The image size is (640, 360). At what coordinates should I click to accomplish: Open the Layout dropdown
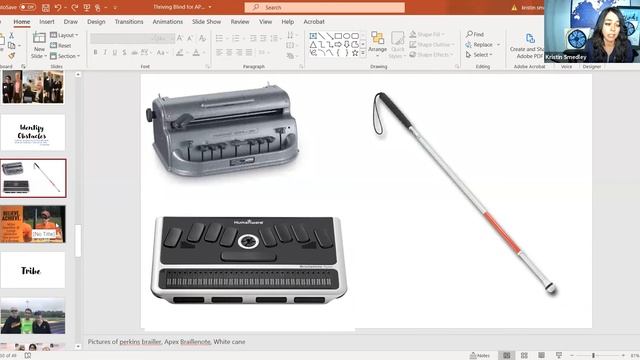point(64,36)
